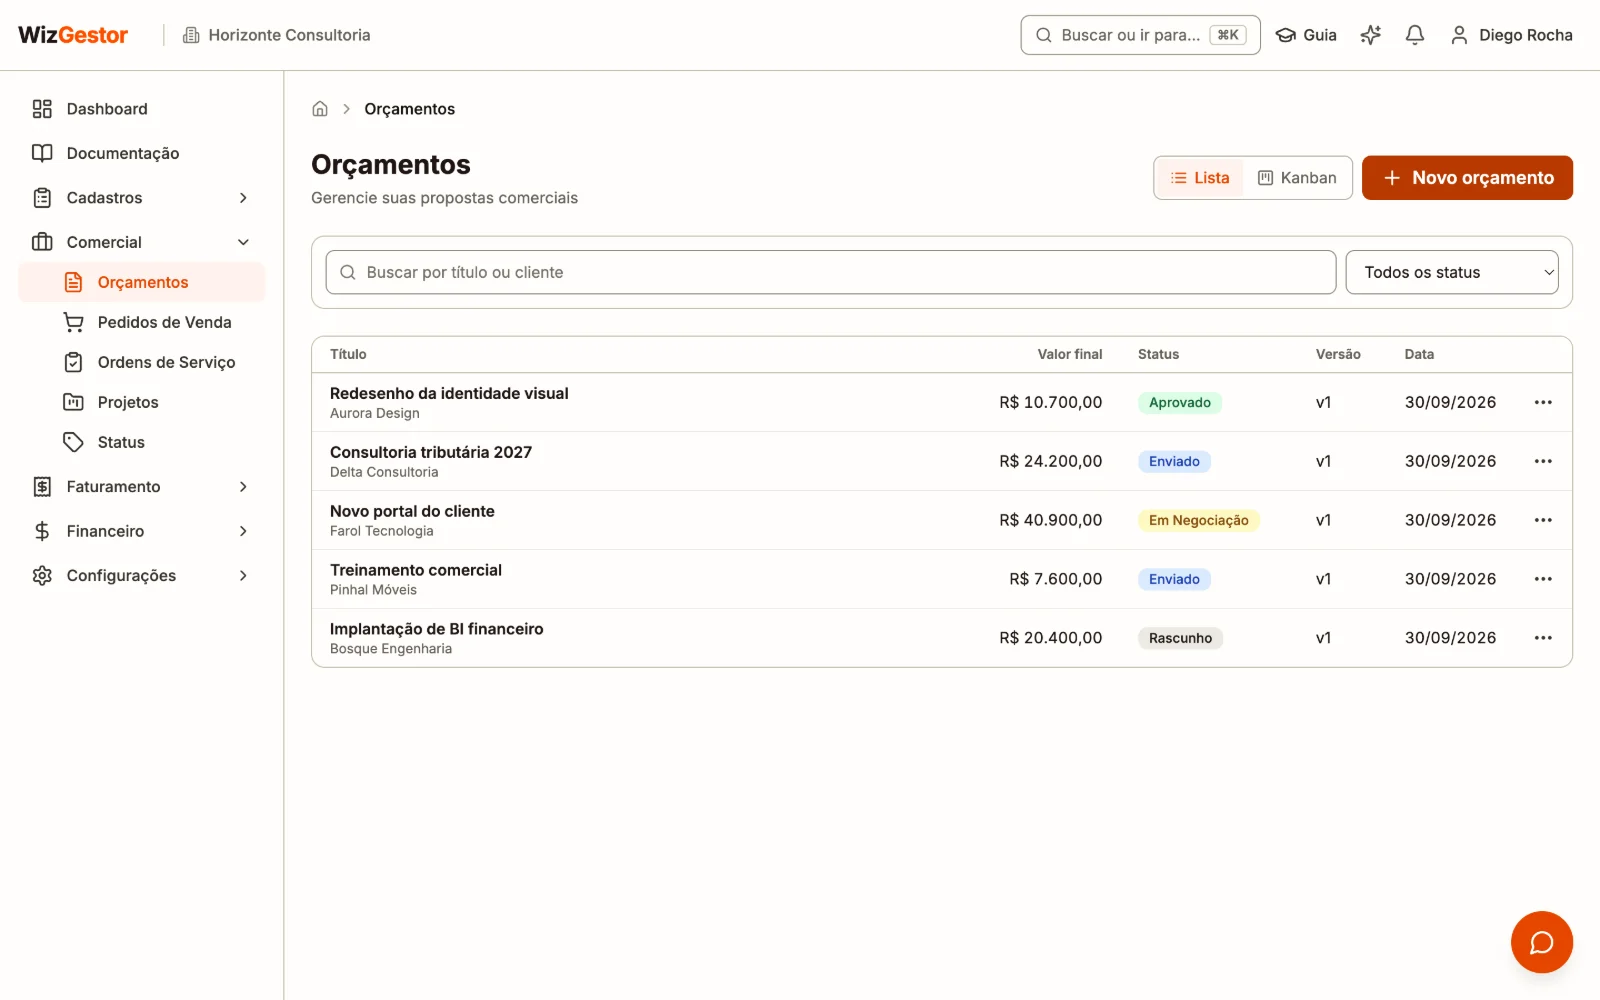Go to the Dashboard page

141,109
